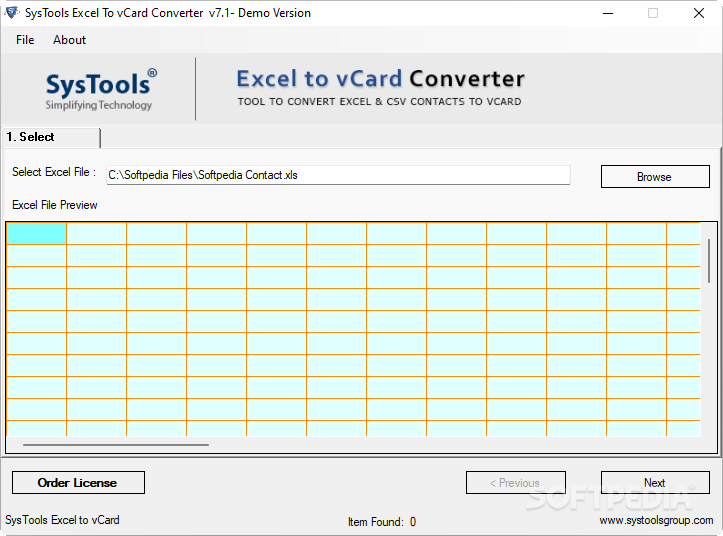The width and height of the screenshot is (723, 536).
Task: Close the converter window
Action: click(x=699, y=13)
